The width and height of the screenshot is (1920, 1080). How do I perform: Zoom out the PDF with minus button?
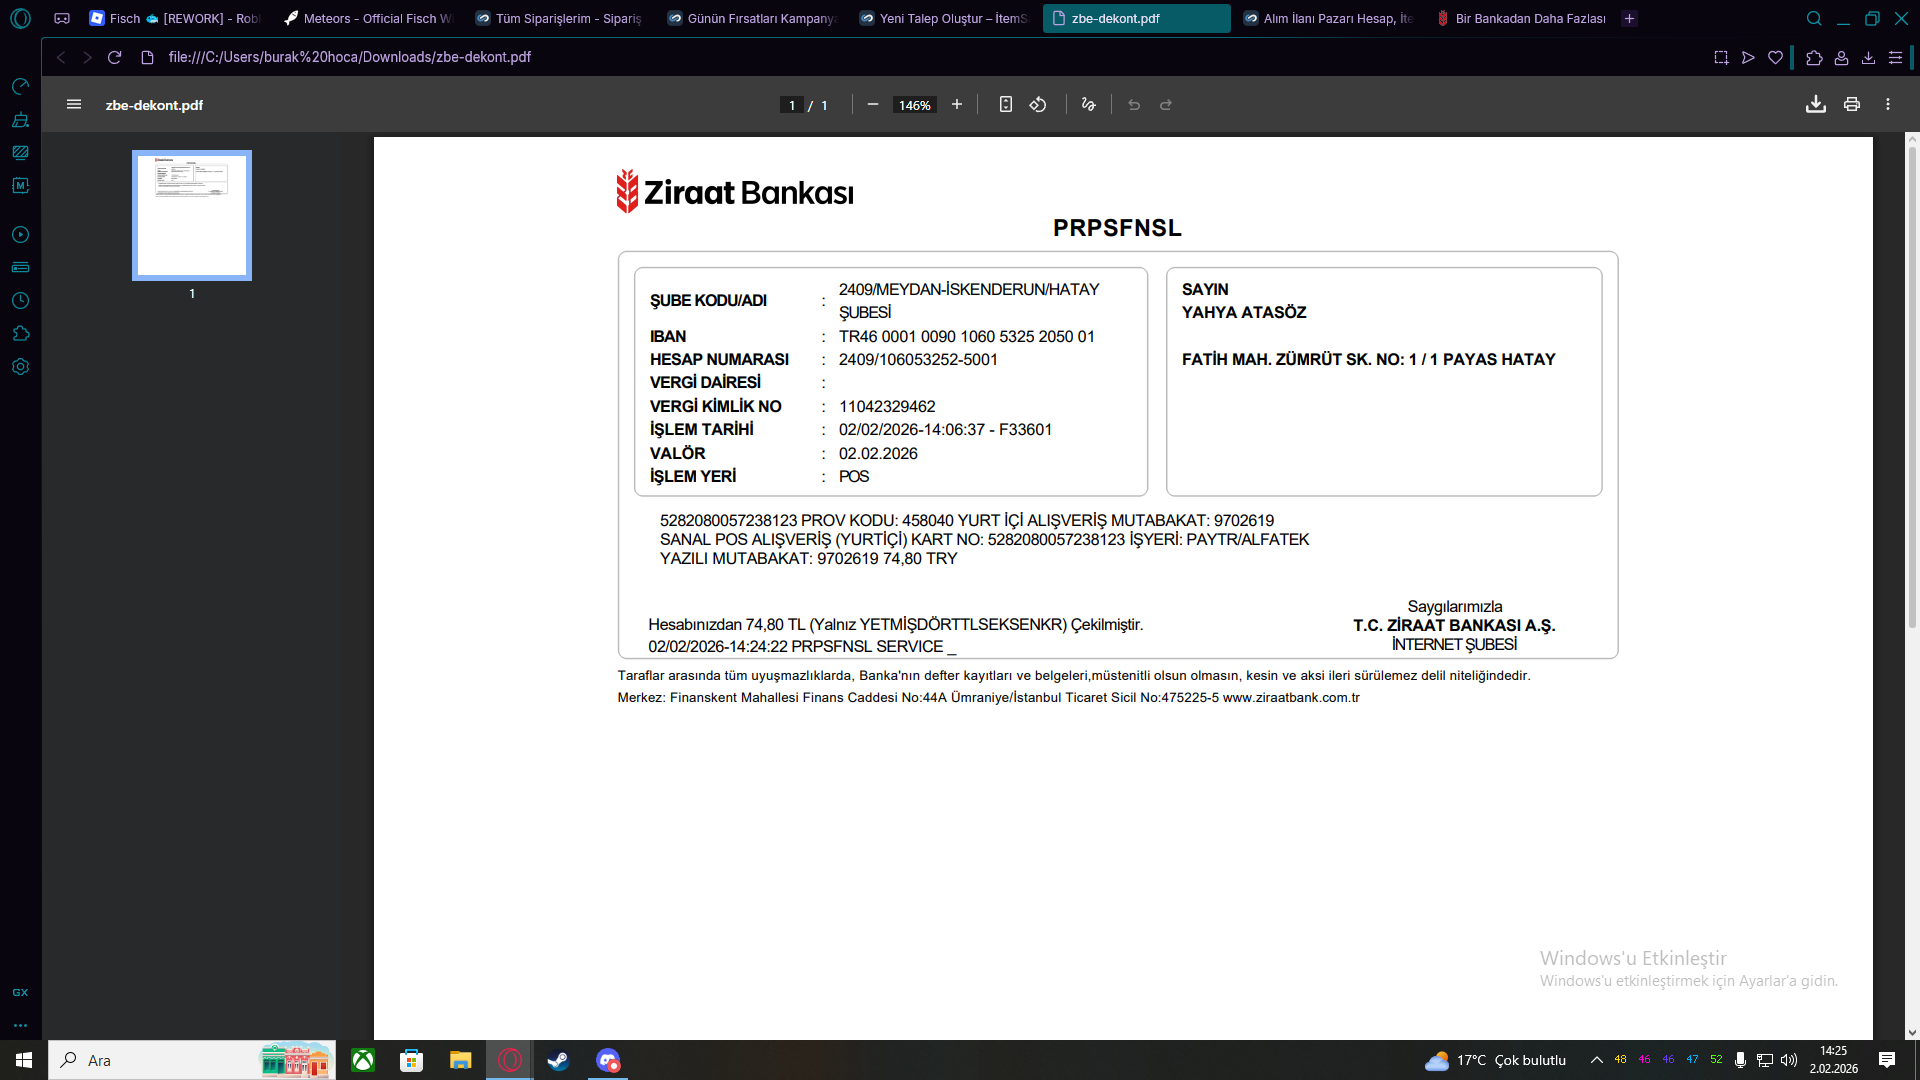[873, 104]
